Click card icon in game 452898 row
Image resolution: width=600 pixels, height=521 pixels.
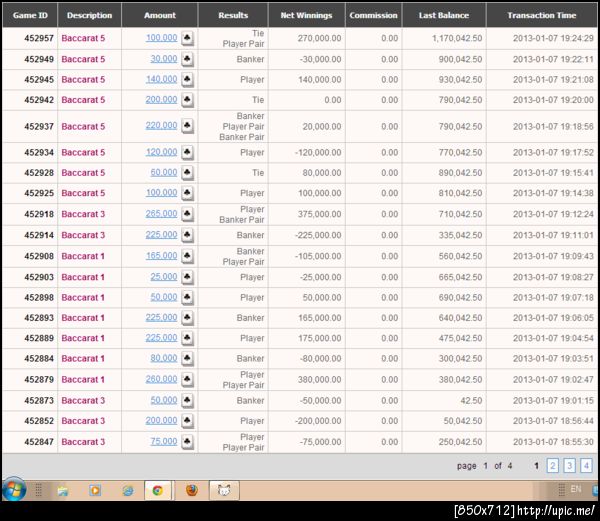click(187, 297)
